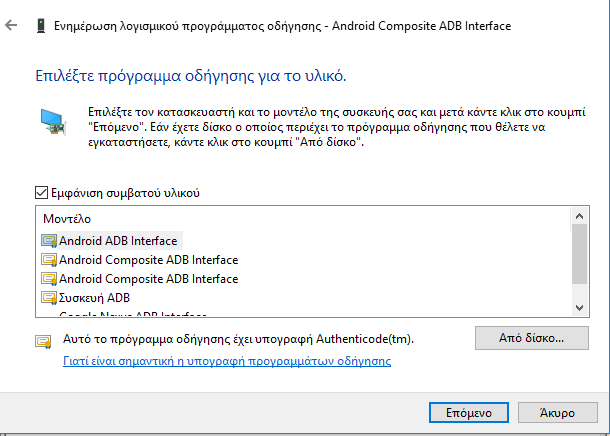Click the second Android Composite ADB Interface icon
The height and width of the screenshot is (436, 610).
[50, 279]
